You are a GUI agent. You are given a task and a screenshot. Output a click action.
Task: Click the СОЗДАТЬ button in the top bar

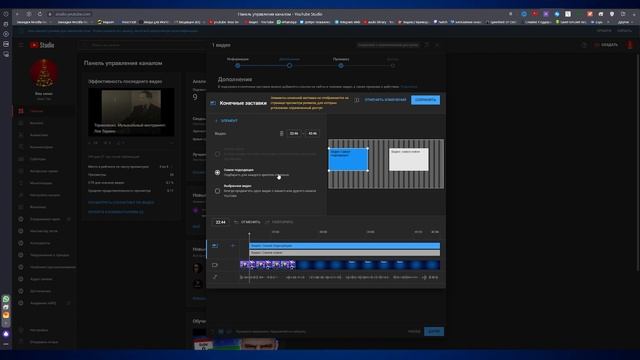[x=606, y=45]
